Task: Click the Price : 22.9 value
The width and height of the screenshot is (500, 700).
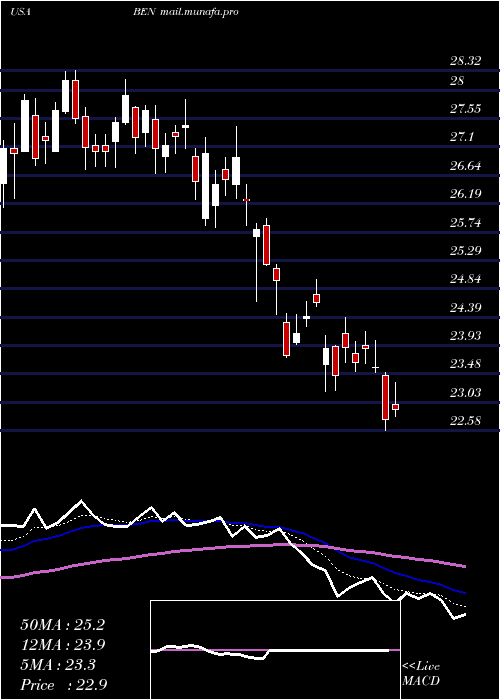Action: [63, 685]
